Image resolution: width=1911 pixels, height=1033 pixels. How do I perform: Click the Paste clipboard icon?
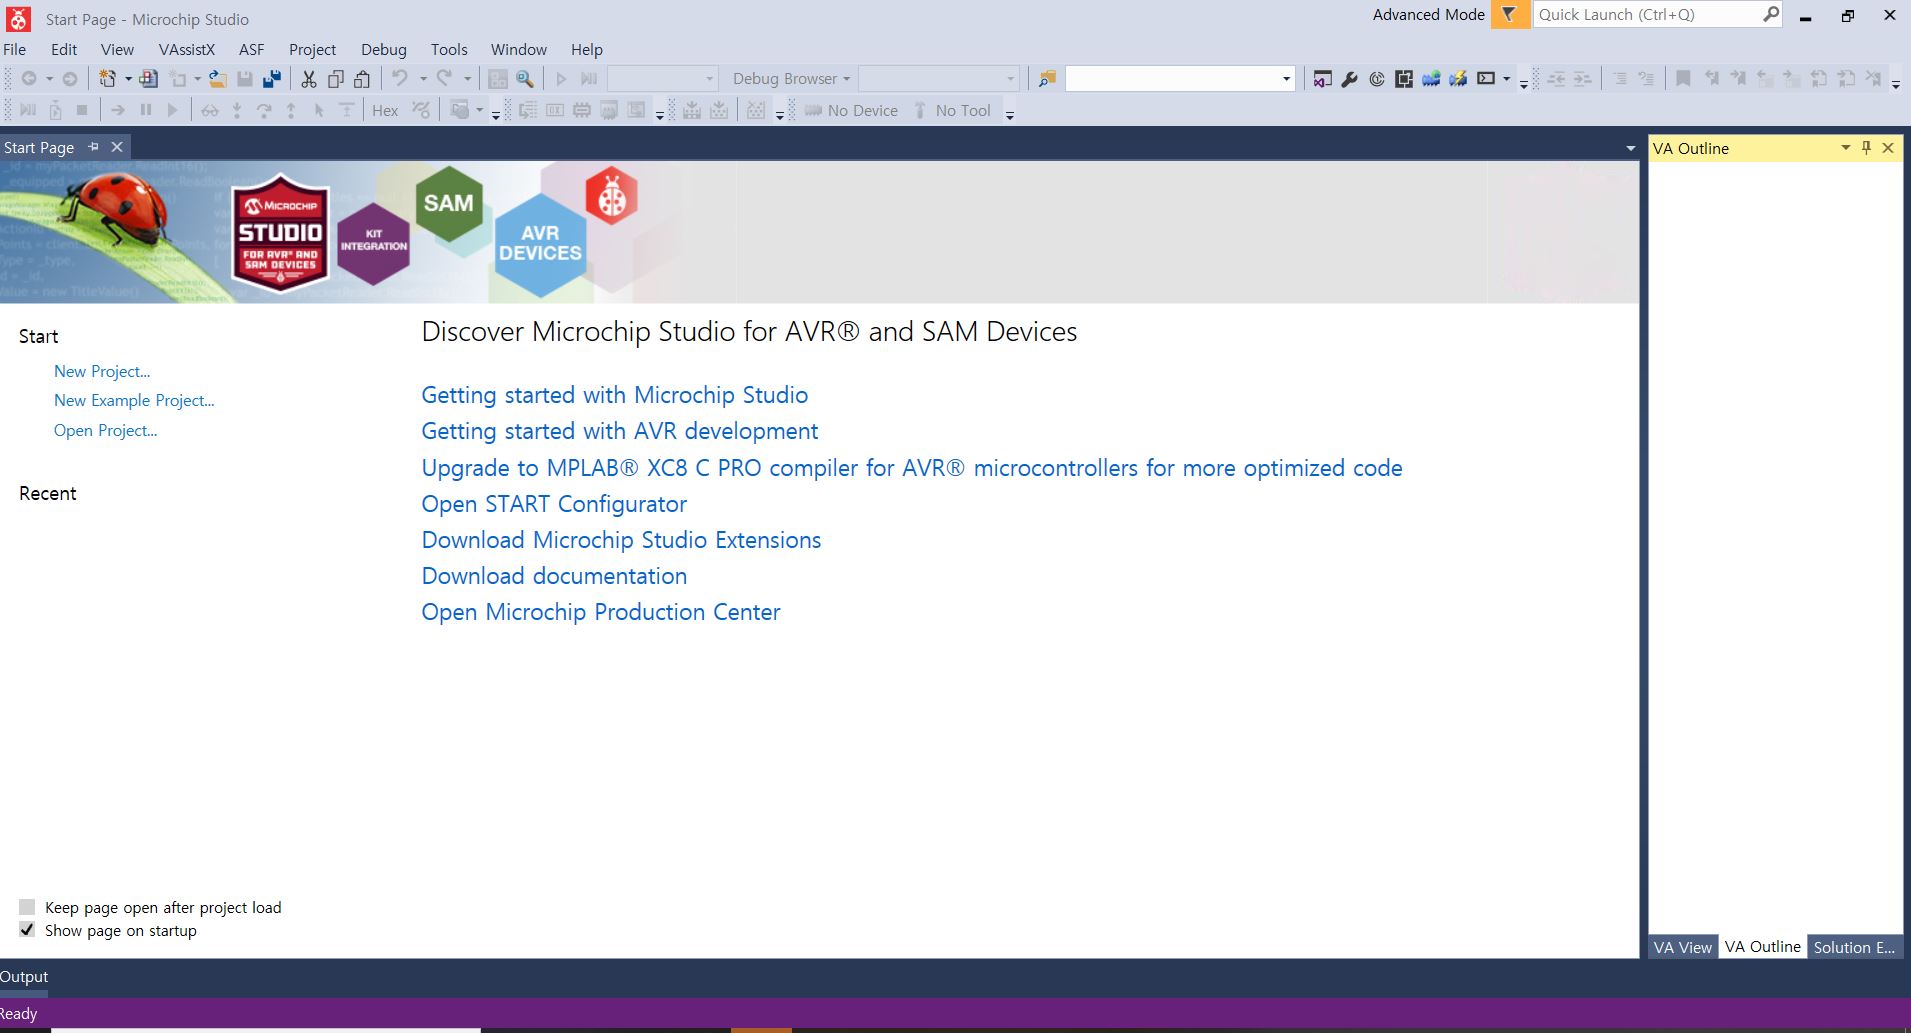(362, 79)
